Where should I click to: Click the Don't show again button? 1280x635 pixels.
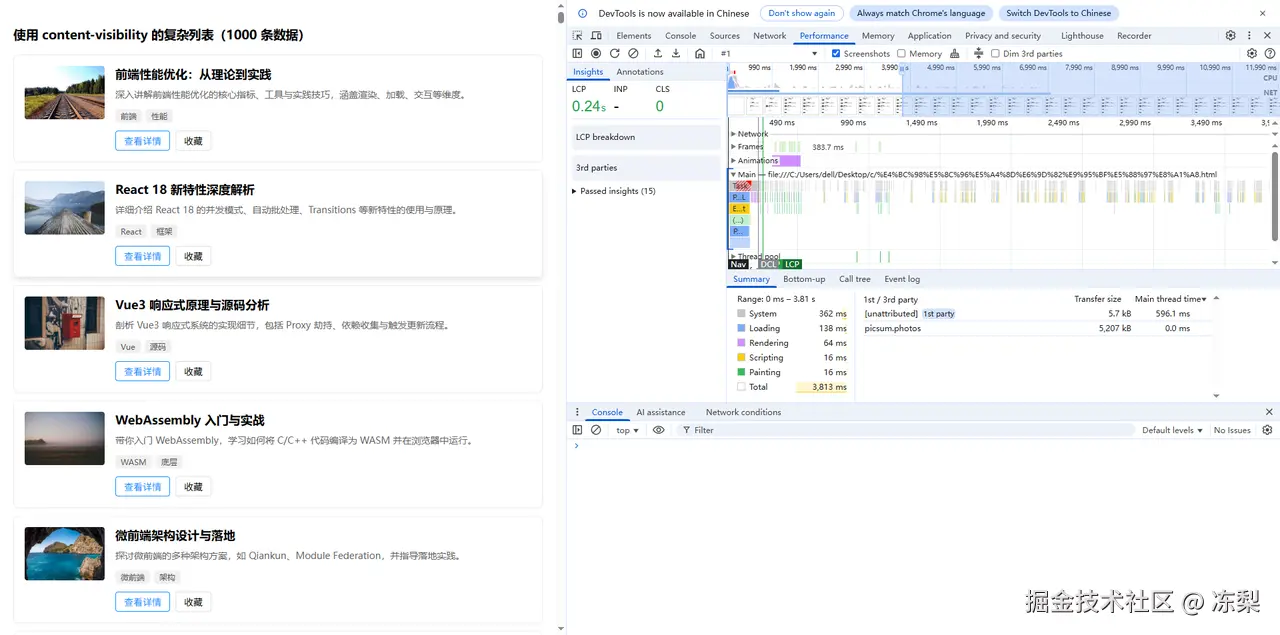pyautogui.click(x=801, y=13)
